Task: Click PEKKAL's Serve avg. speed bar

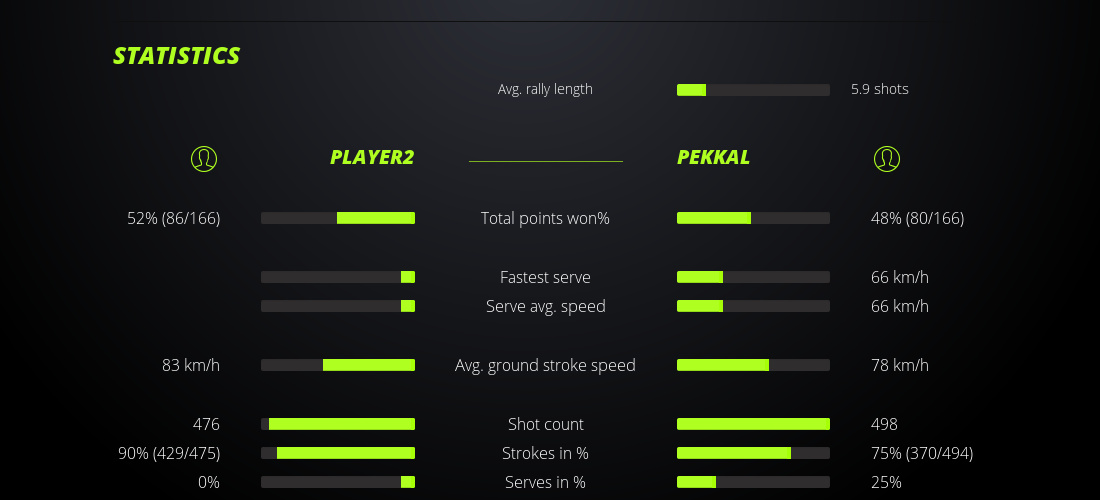Action: [753, 306]
